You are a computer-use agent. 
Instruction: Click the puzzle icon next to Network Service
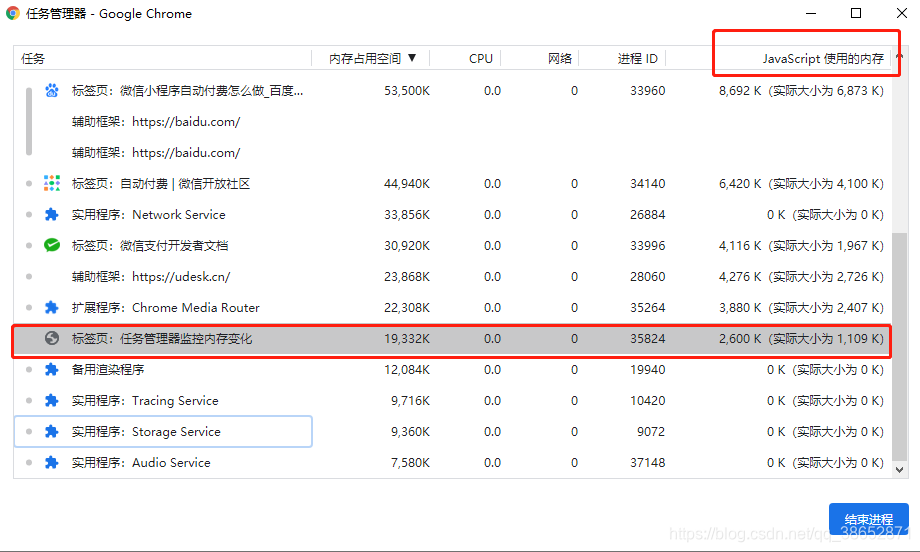point(52,214)
